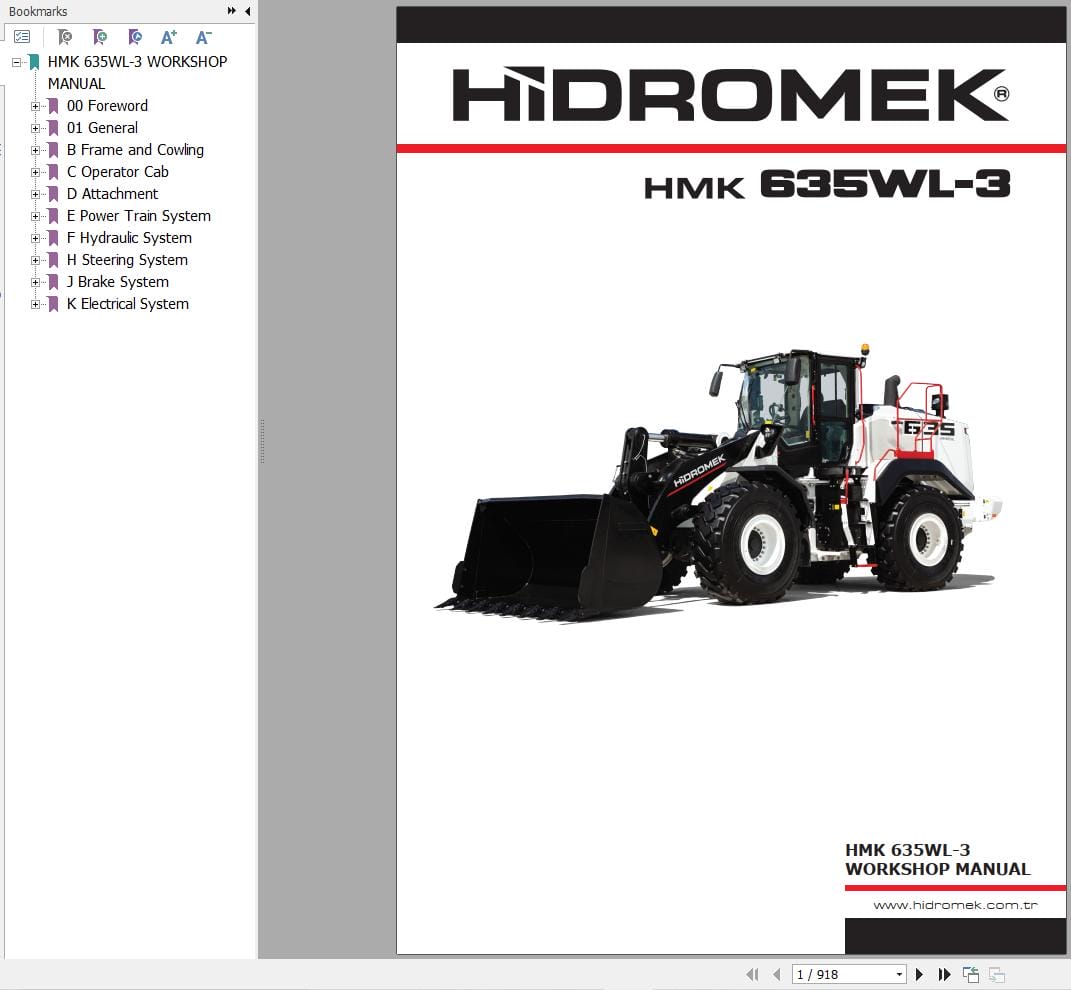This screenshot has height=990, width=1071.
Task: Click the next view icon
Action: tap(997, 974)
